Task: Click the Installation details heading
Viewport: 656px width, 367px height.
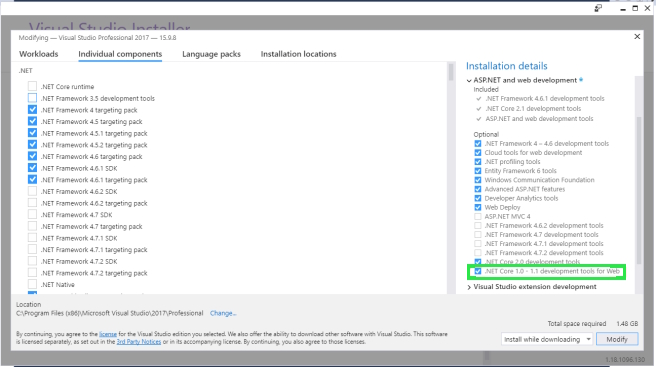Action: [507, 66]
